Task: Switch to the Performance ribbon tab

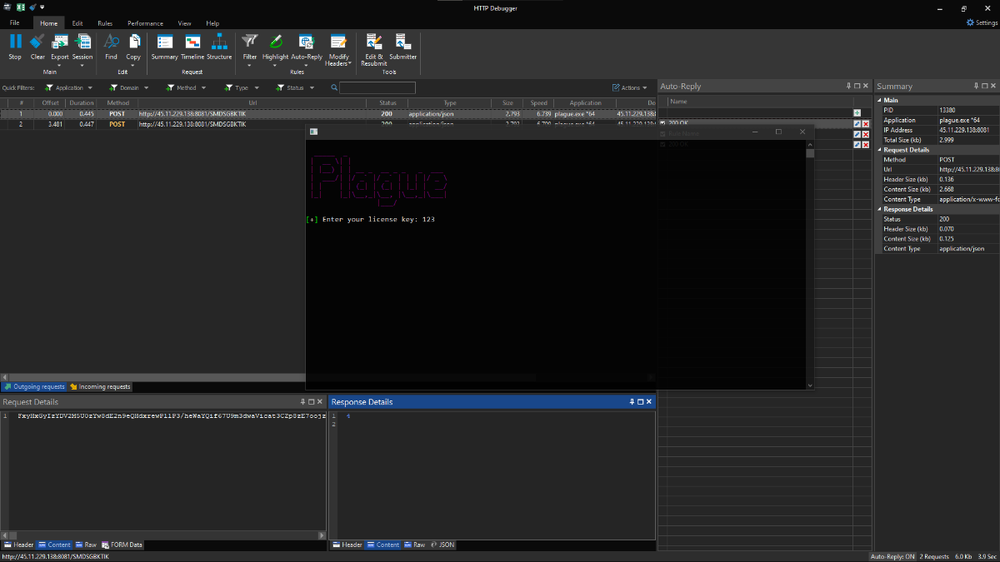Action: click(145, 23)
